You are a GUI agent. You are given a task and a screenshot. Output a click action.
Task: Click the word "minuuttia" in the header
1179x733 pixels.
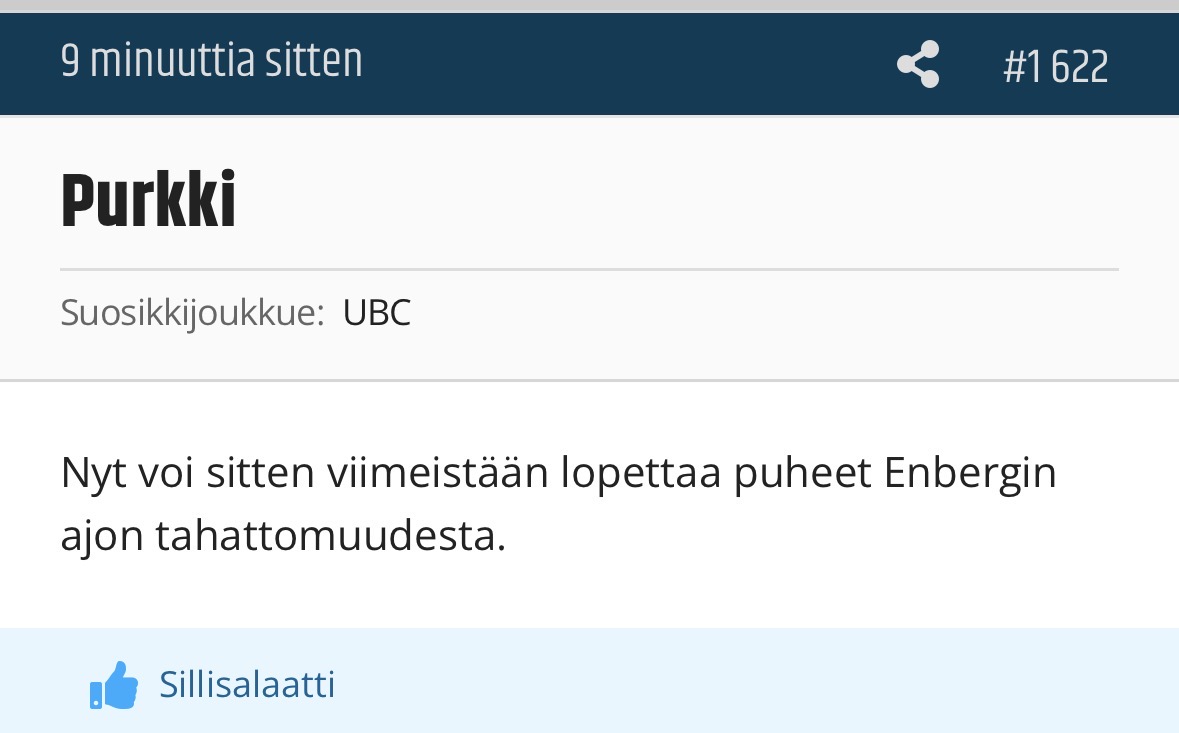click(x=173, y=62)
